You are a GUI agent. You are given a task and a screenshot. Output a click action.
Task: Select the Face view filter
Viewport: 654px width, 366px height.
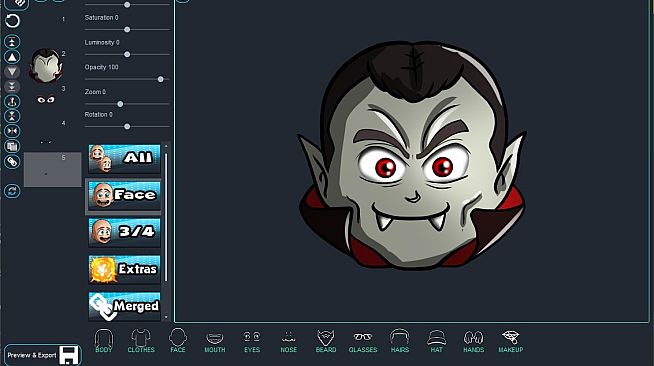click(124, 195)
